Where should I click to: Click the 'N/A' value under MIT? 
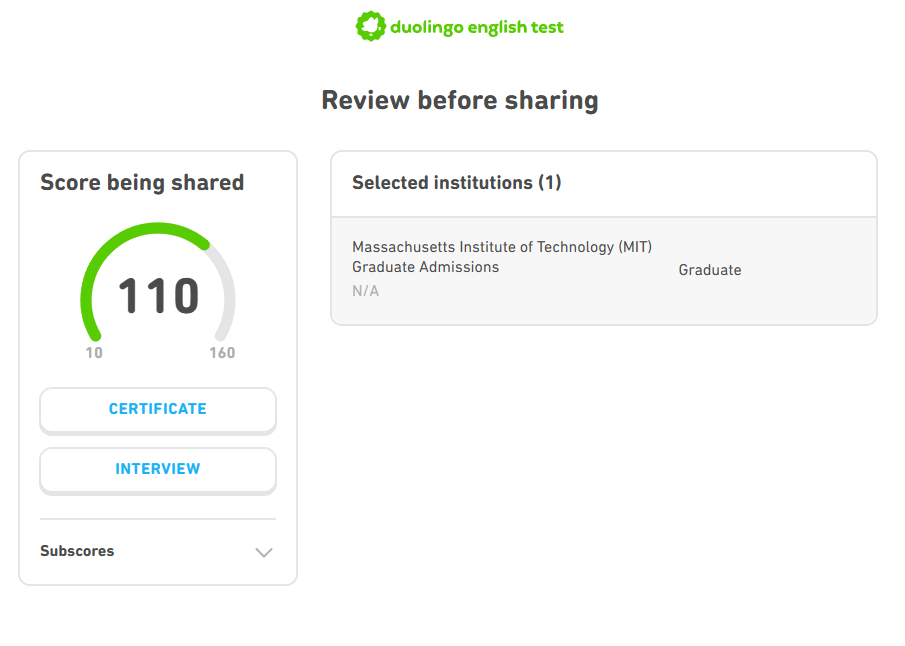coord(365,291)
